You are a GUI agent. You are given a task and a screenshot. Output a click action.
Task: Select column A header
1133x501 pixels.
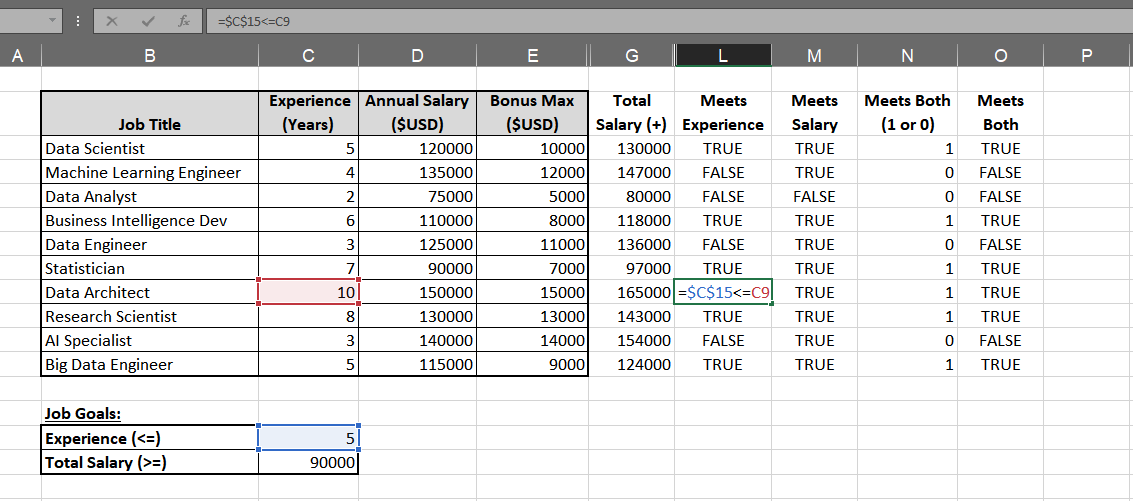tap(17, 55)
